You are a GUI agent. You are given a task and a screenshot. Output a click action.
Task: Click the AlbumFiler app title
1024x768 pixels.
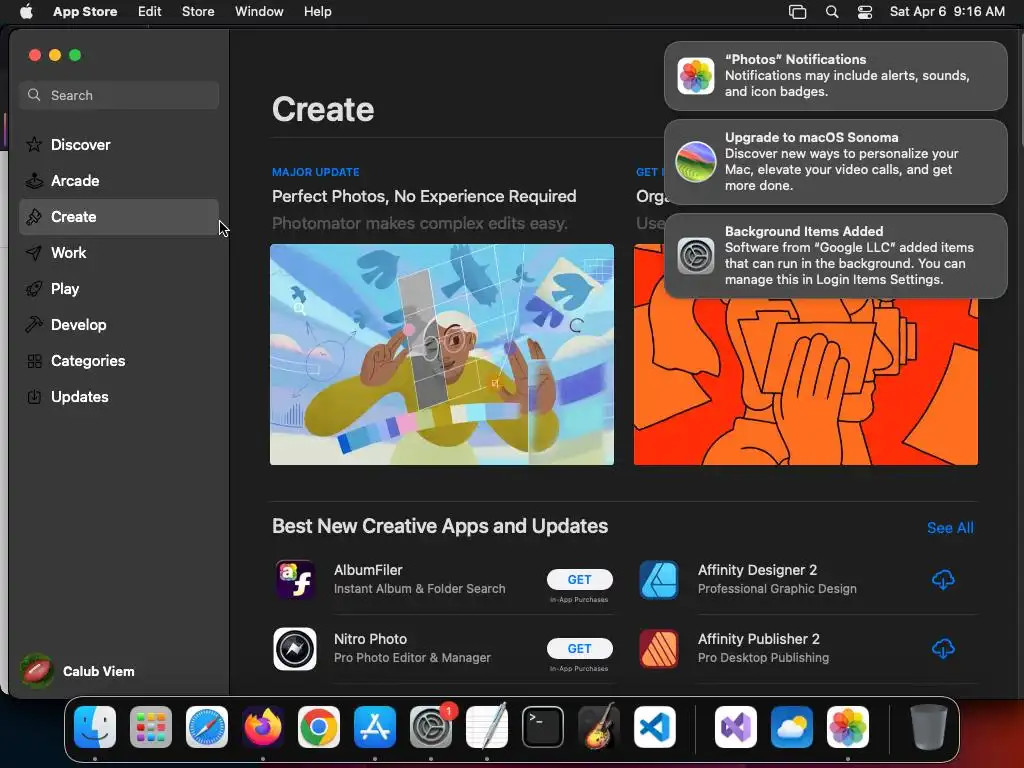[368, 570]
